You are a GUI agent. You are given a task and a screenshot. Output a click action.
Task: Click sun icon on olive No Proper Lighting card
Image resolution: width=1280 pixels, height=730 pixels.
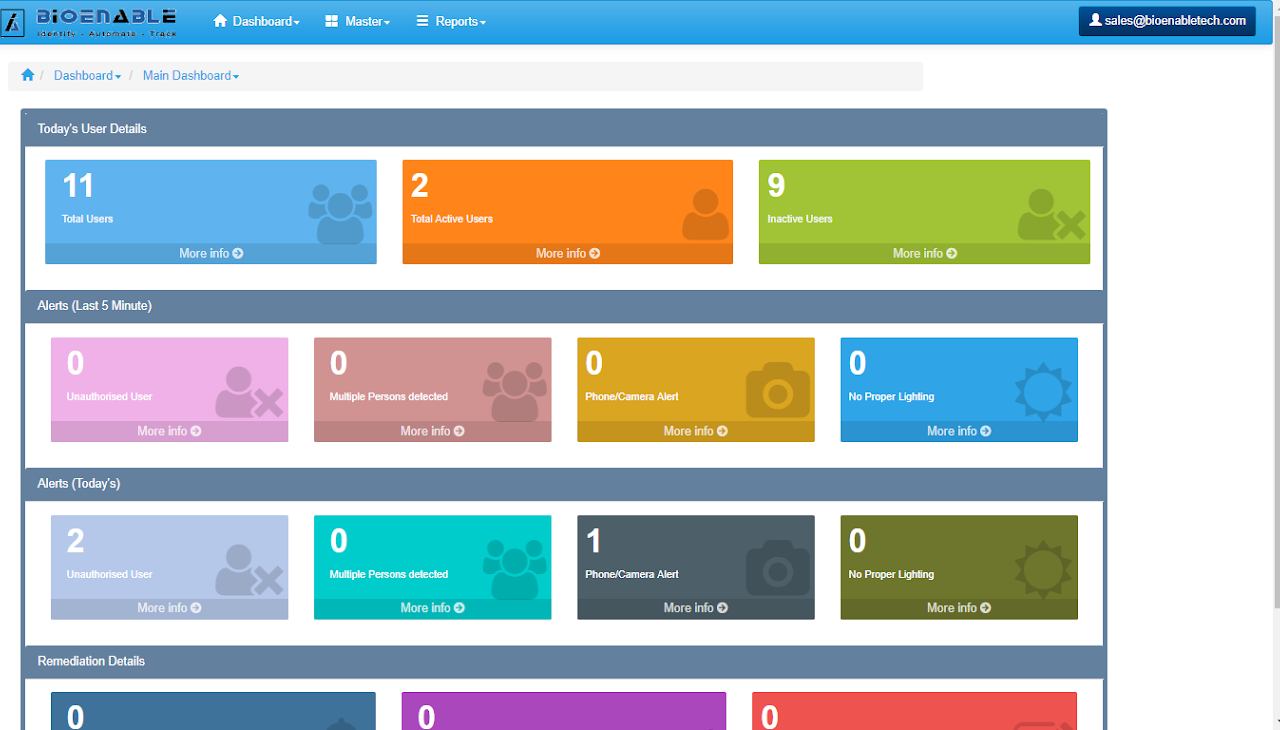pos(1042,569)
